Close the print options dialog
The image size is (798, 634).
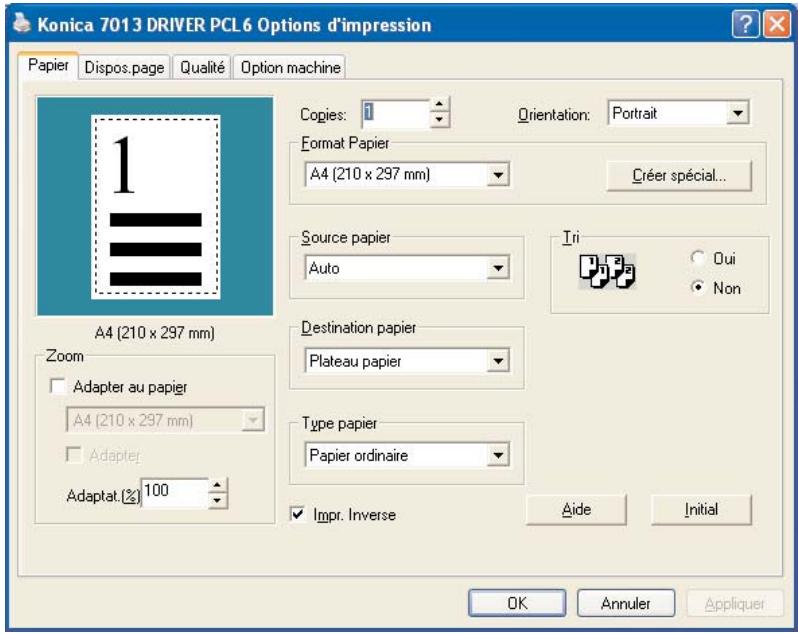(x=777, y=24)
